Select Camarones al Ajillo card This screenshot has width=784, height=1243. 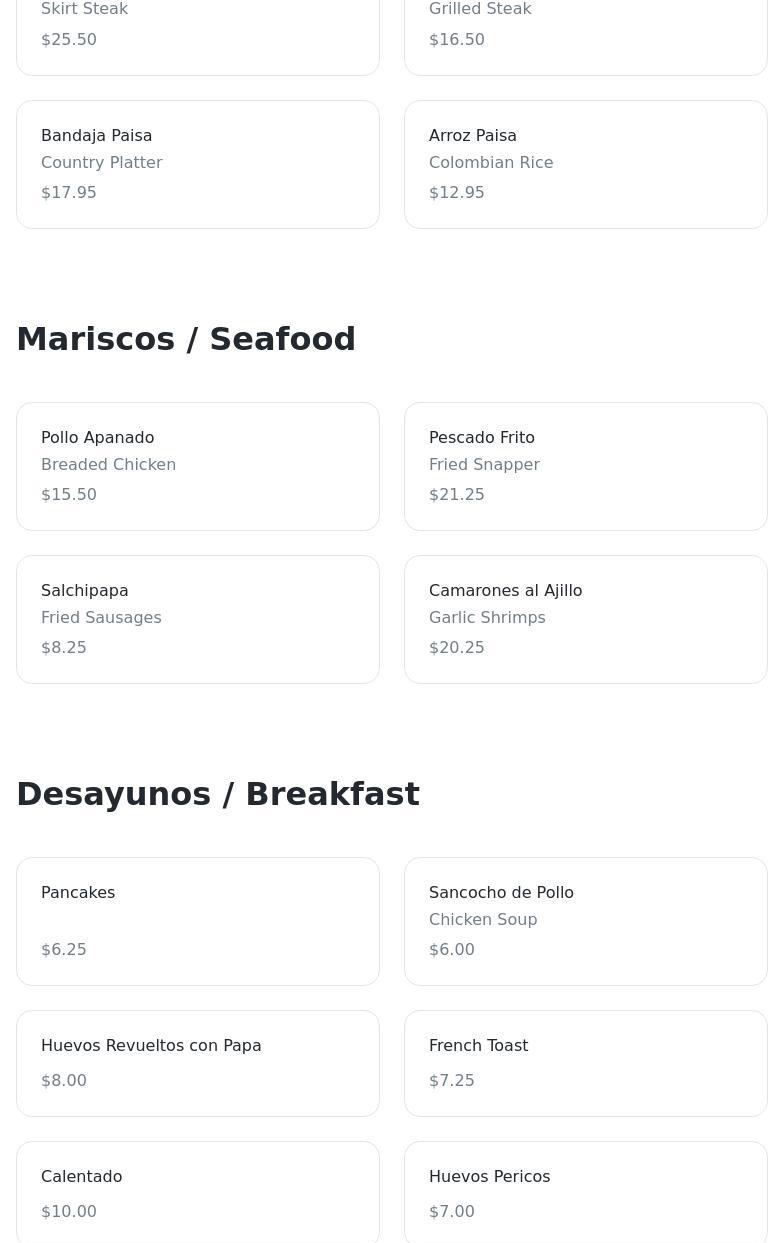point(585,619)
